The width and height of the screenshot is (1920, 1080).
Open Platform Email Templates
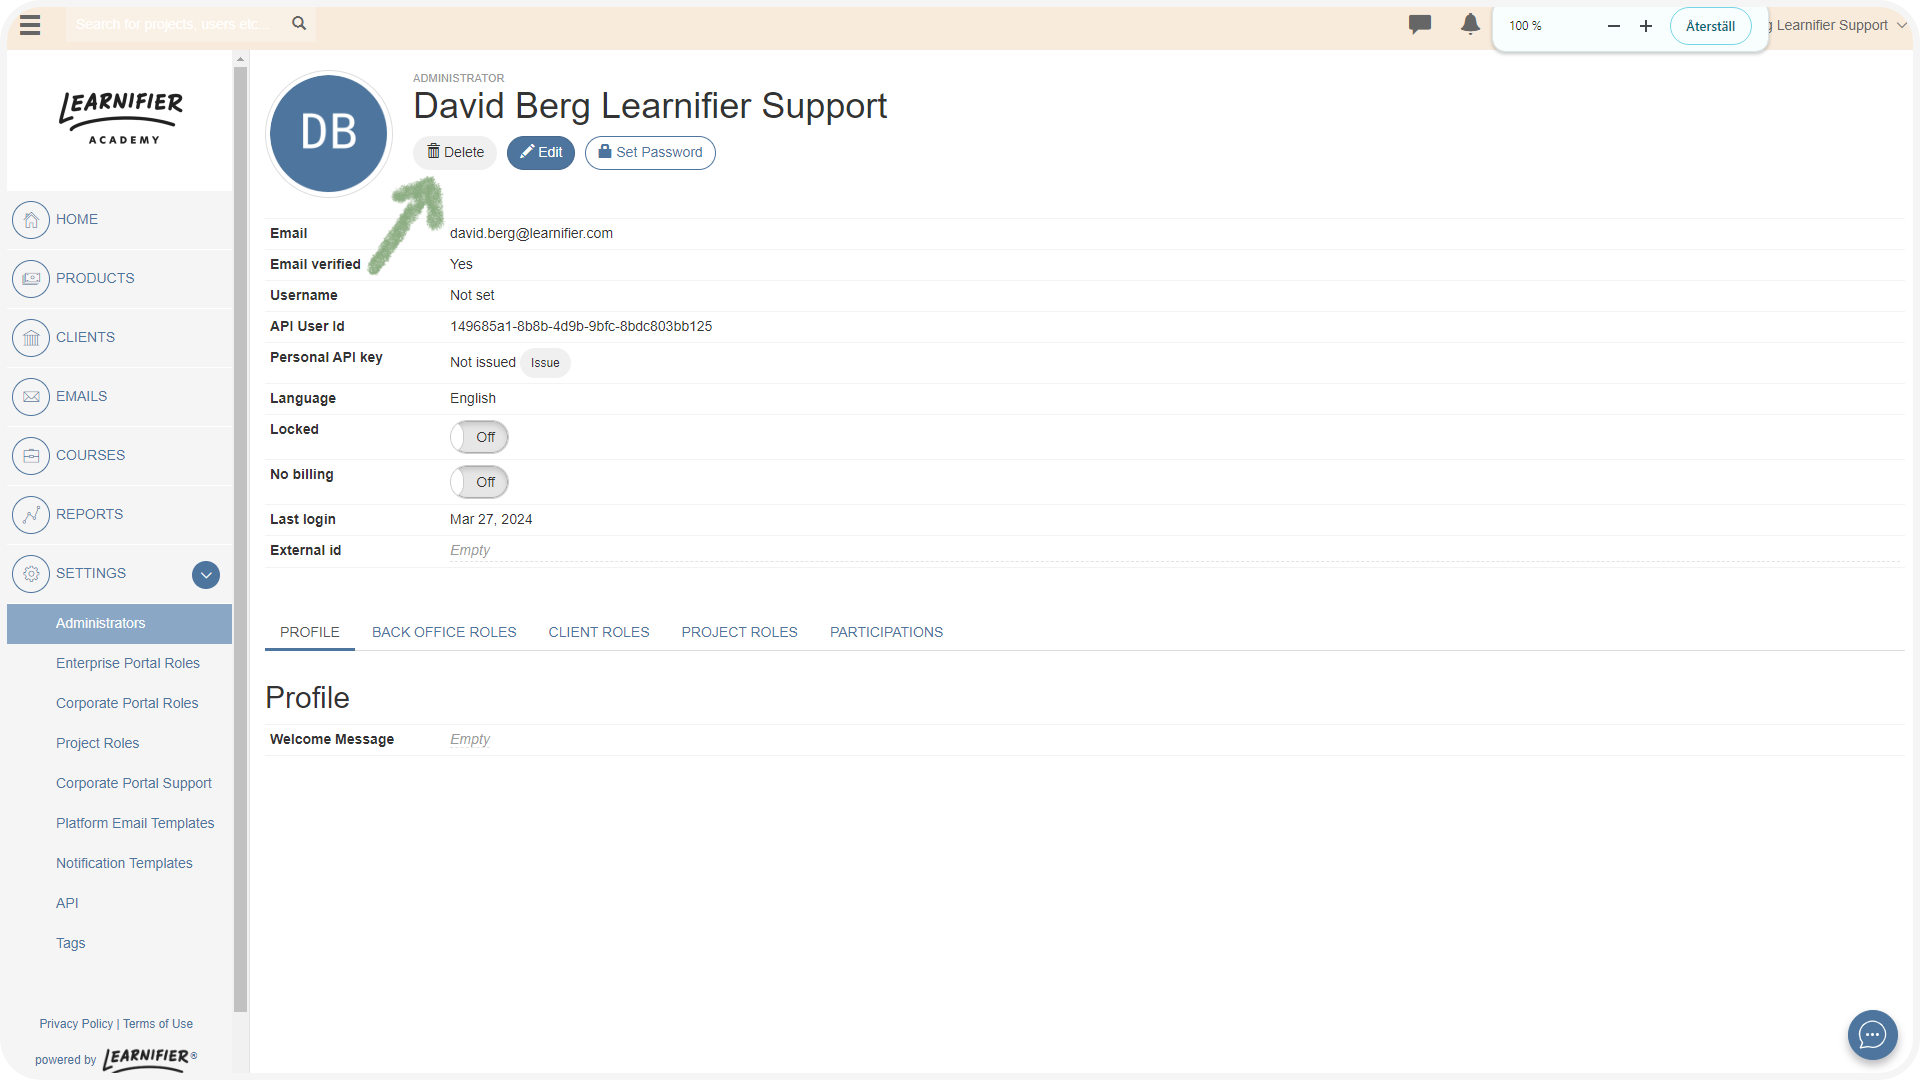click(135, 823)
